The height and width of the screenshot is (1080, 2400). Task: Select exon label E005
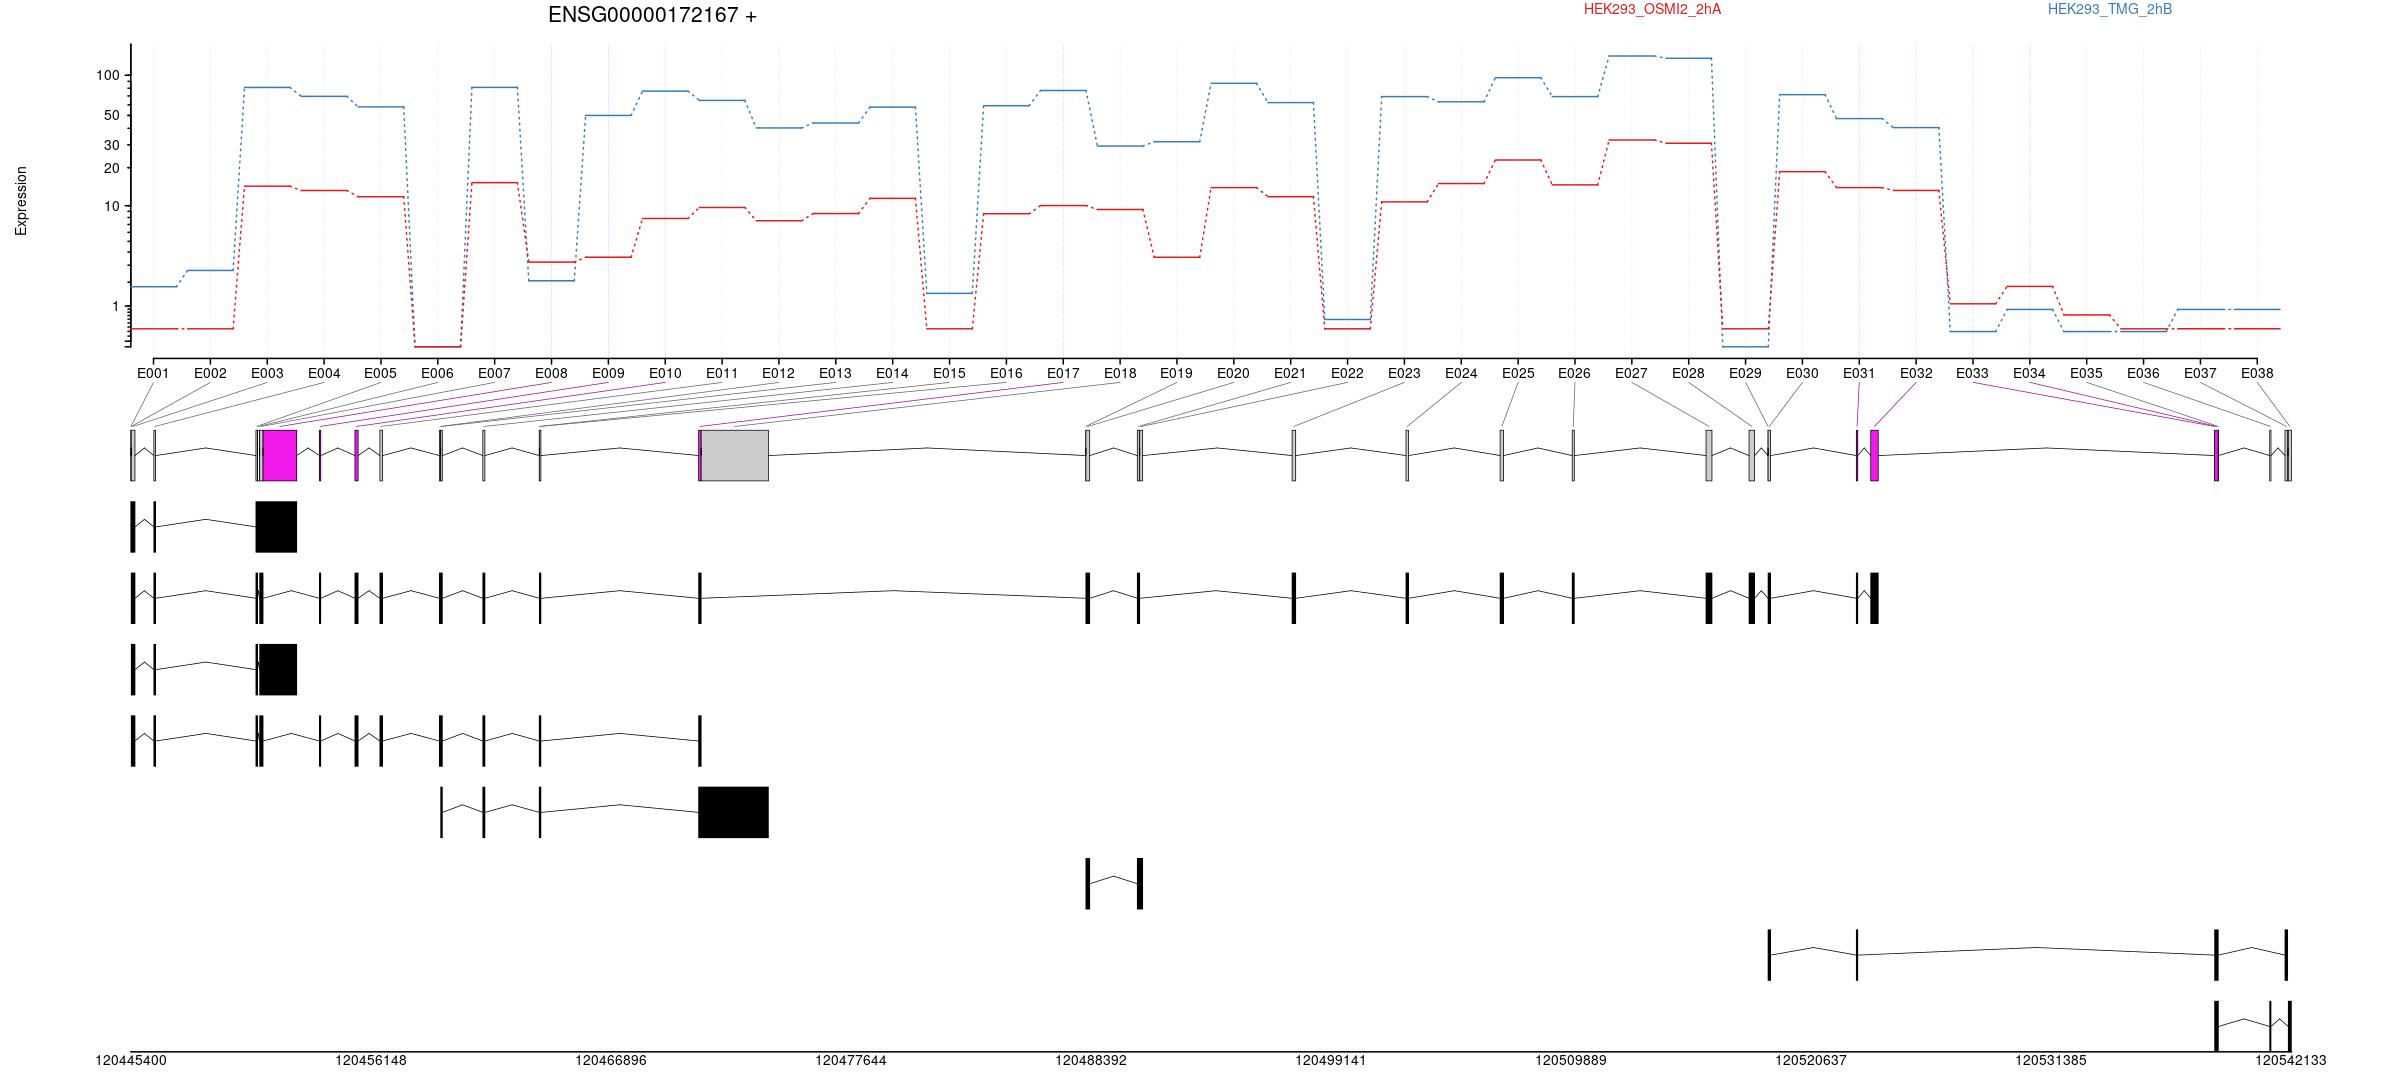[380, 373]
